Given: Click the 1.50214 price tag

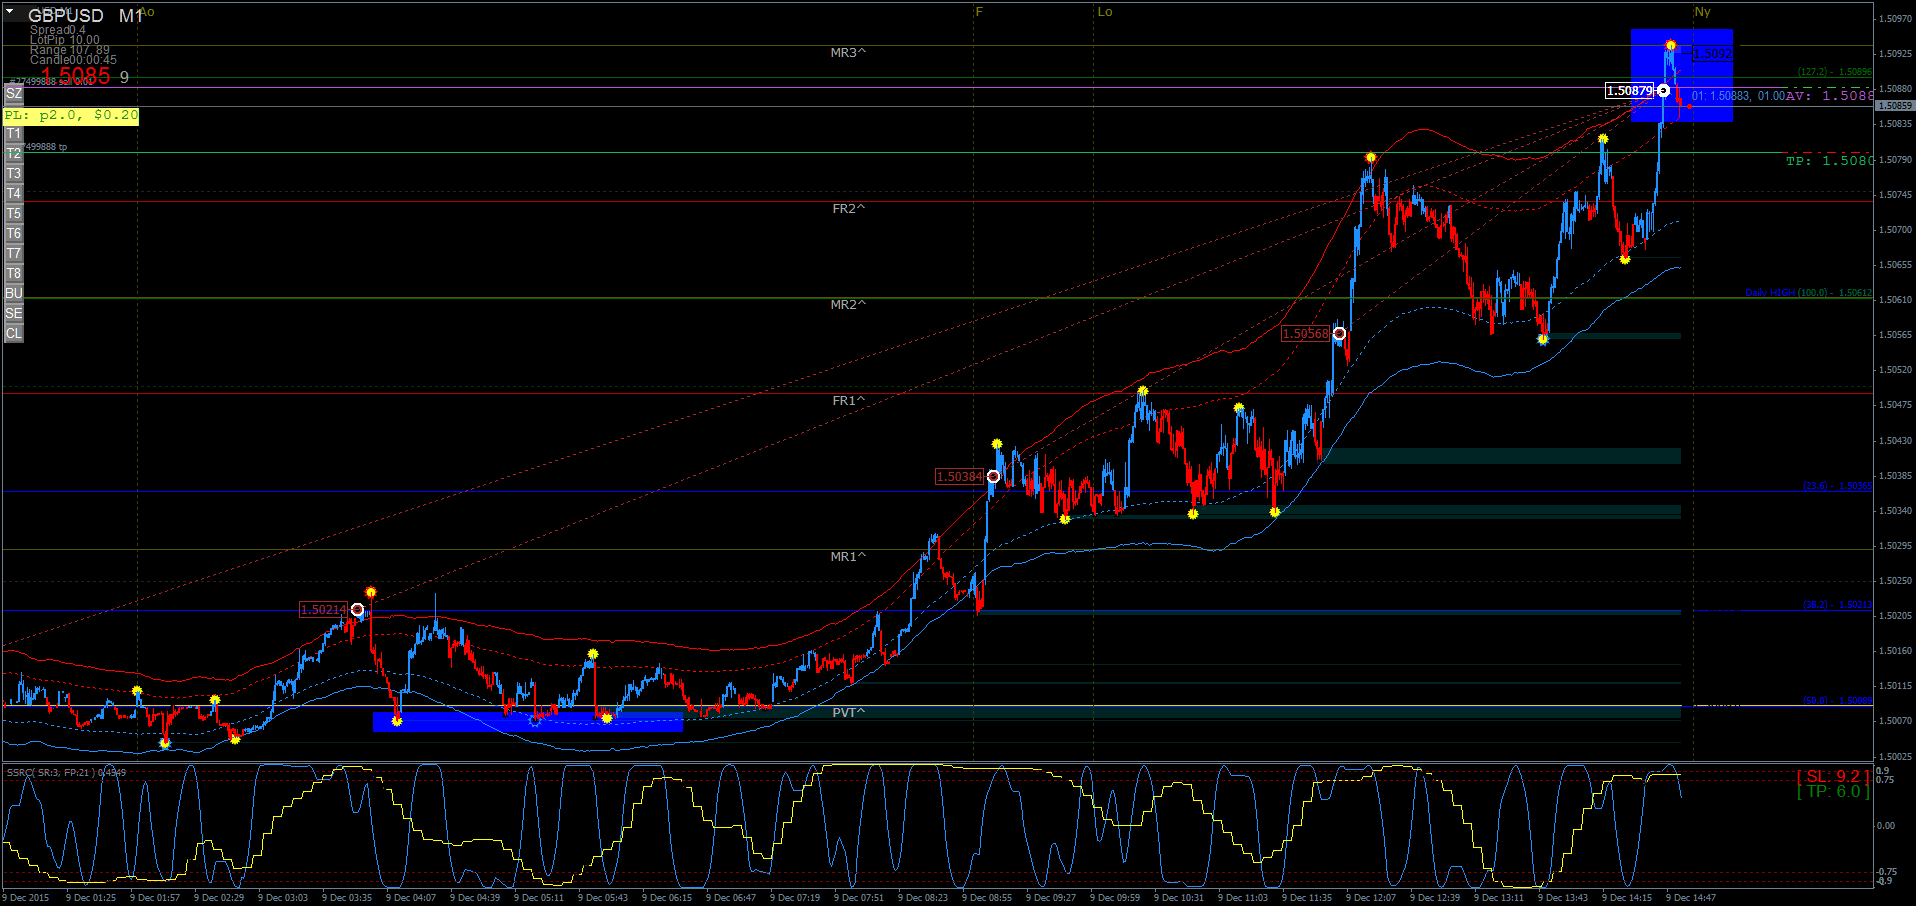Looking at the screenshot, I should [x=323, y=610].
